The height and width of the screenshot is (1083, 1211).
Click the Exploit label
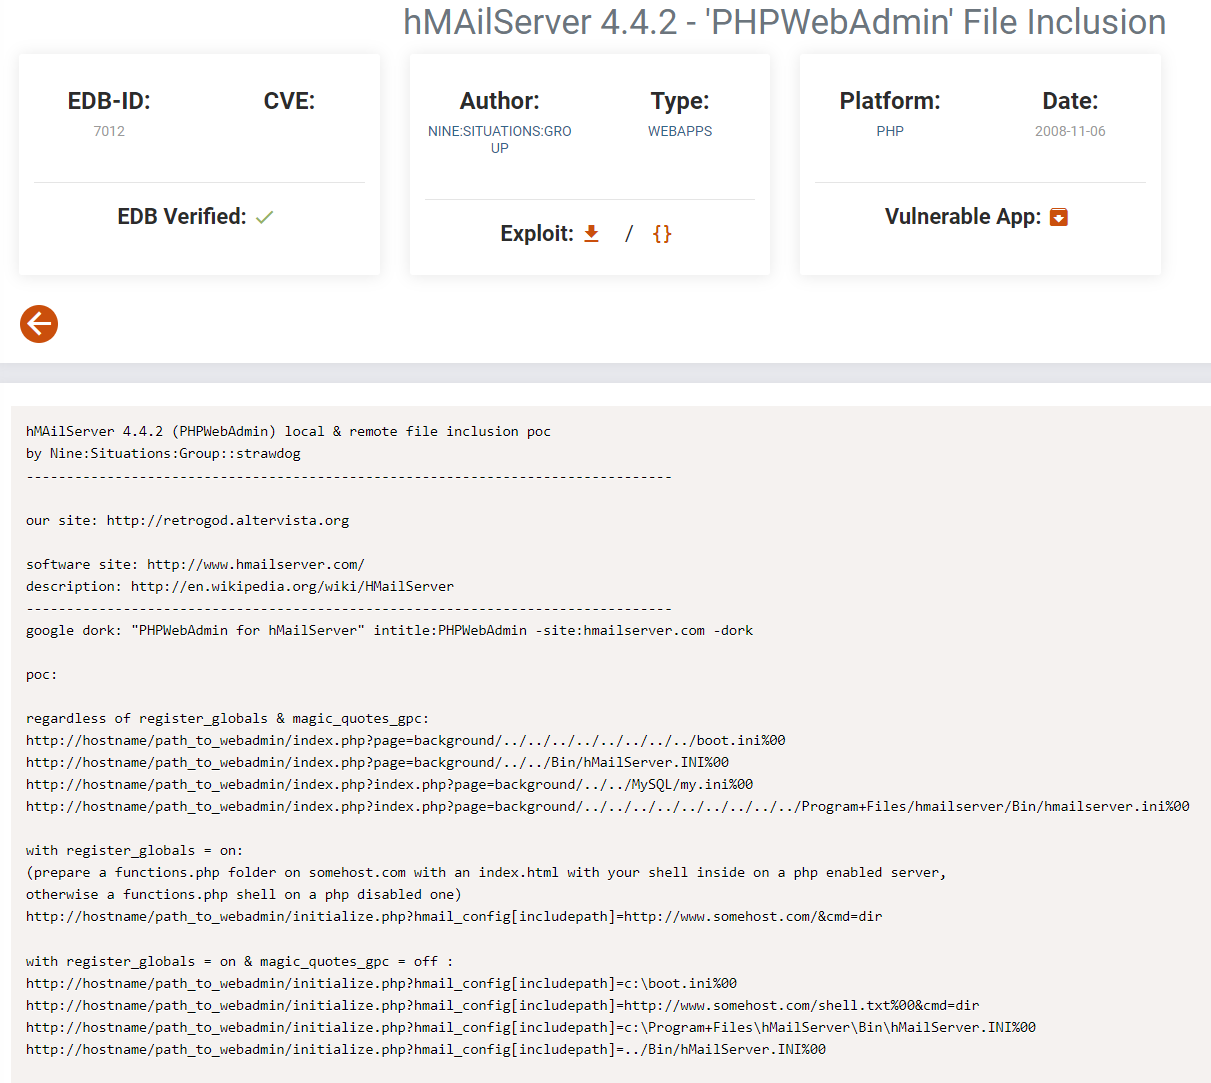click(537, 234)
